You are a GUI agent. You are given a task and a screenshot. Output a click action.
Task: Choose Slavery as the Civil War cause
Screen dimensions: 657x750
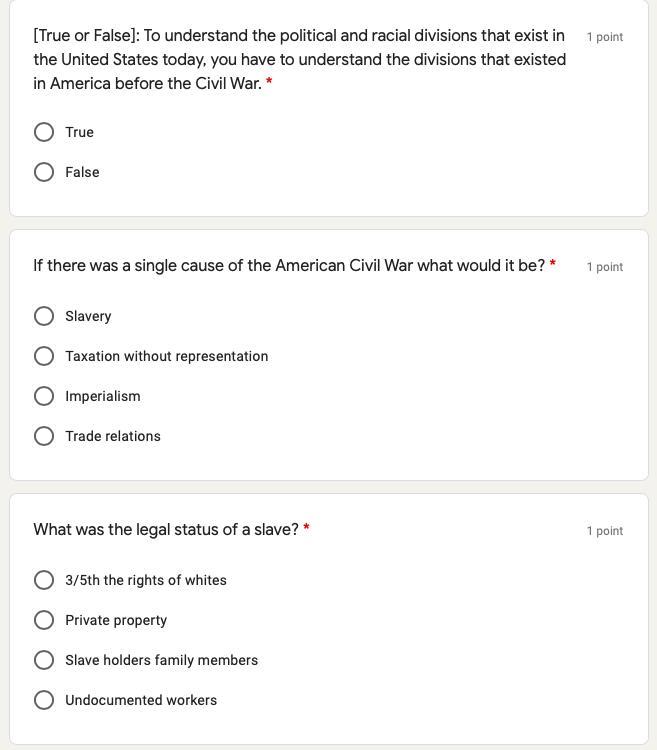click(x=44, y=316)
